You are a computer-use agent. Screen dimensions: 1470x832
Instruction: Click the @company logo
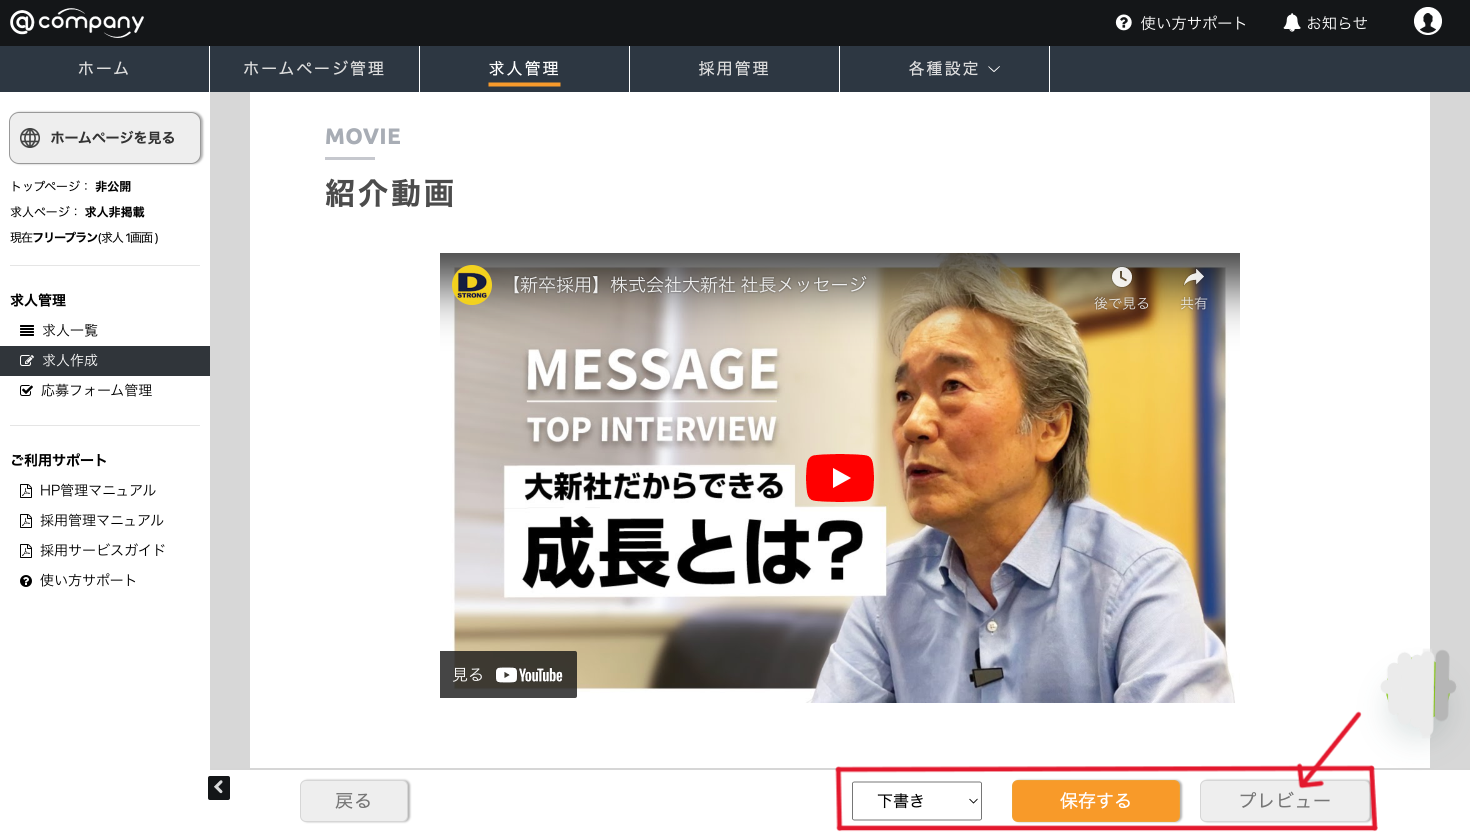[77, 22]
